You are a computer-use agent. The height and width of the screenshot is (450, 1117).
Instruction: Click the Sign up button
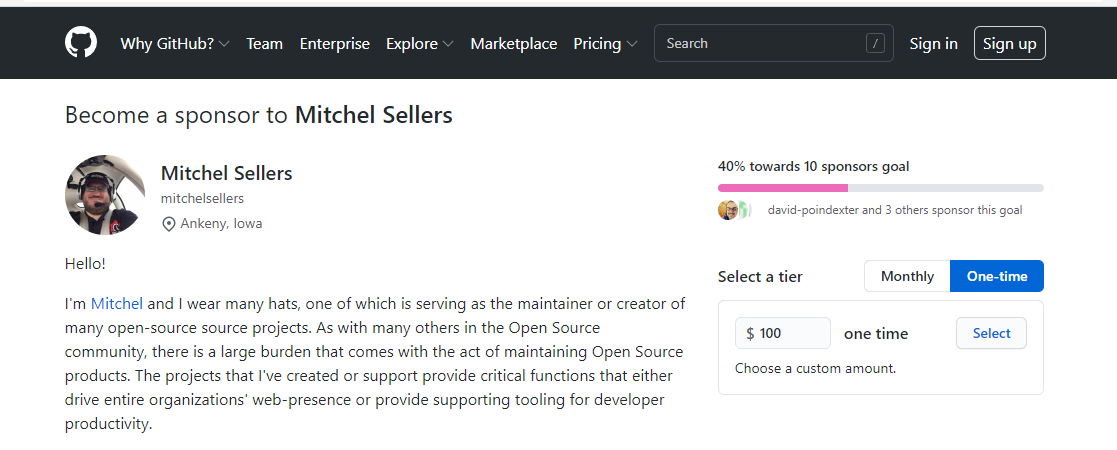point(1009,43)
